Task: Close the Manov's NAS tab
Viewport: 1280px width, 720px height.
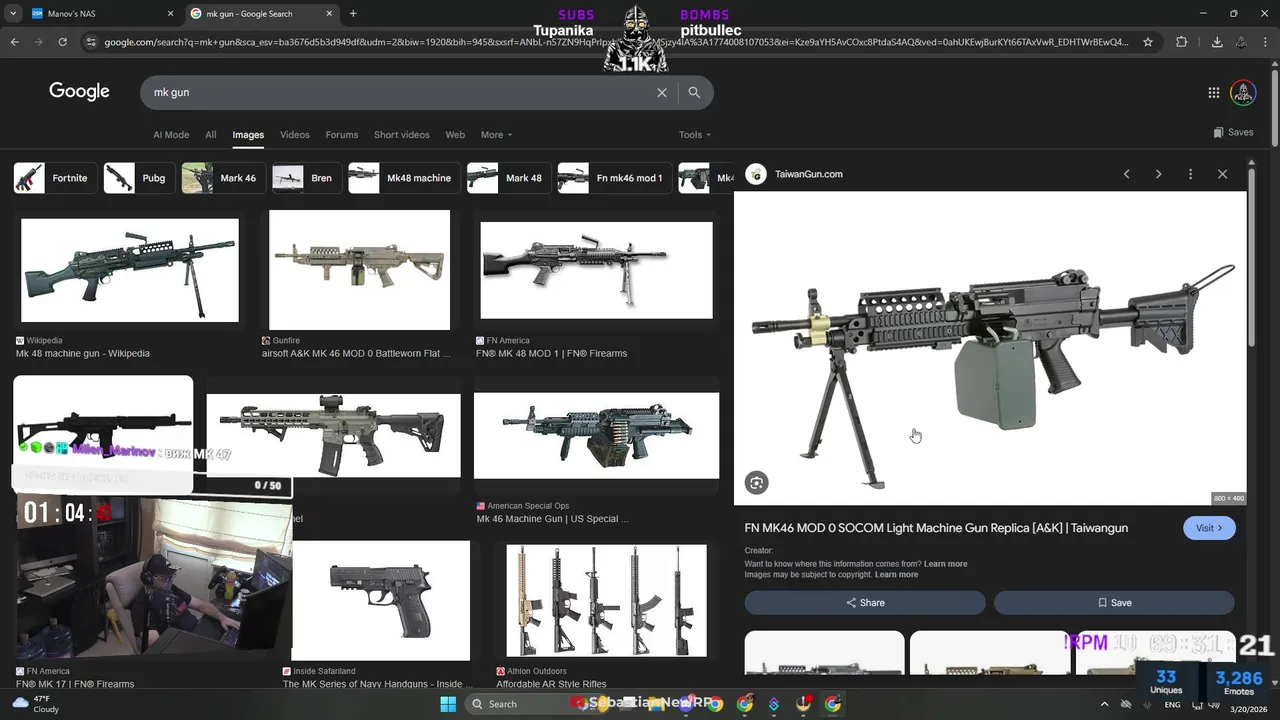Action: point(170,14)
